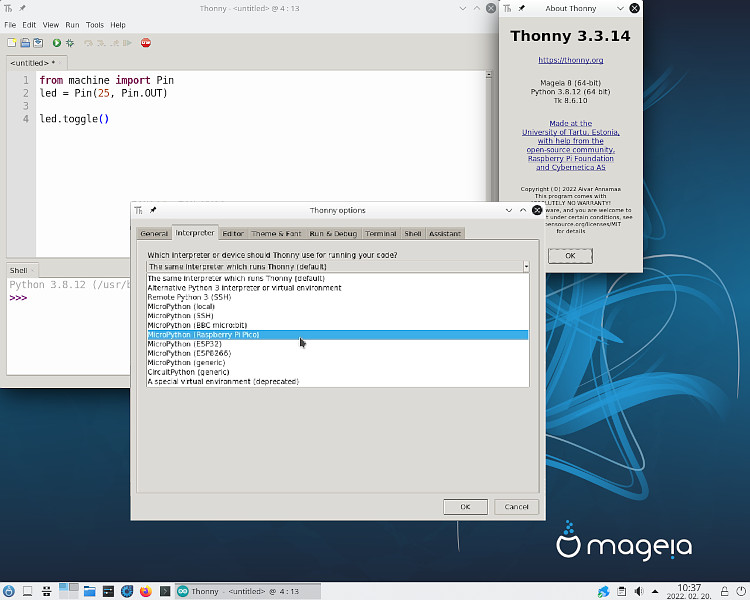Run current script with green play icon
This screenshot has width=750, height=600.
click(x=56, y=43)
